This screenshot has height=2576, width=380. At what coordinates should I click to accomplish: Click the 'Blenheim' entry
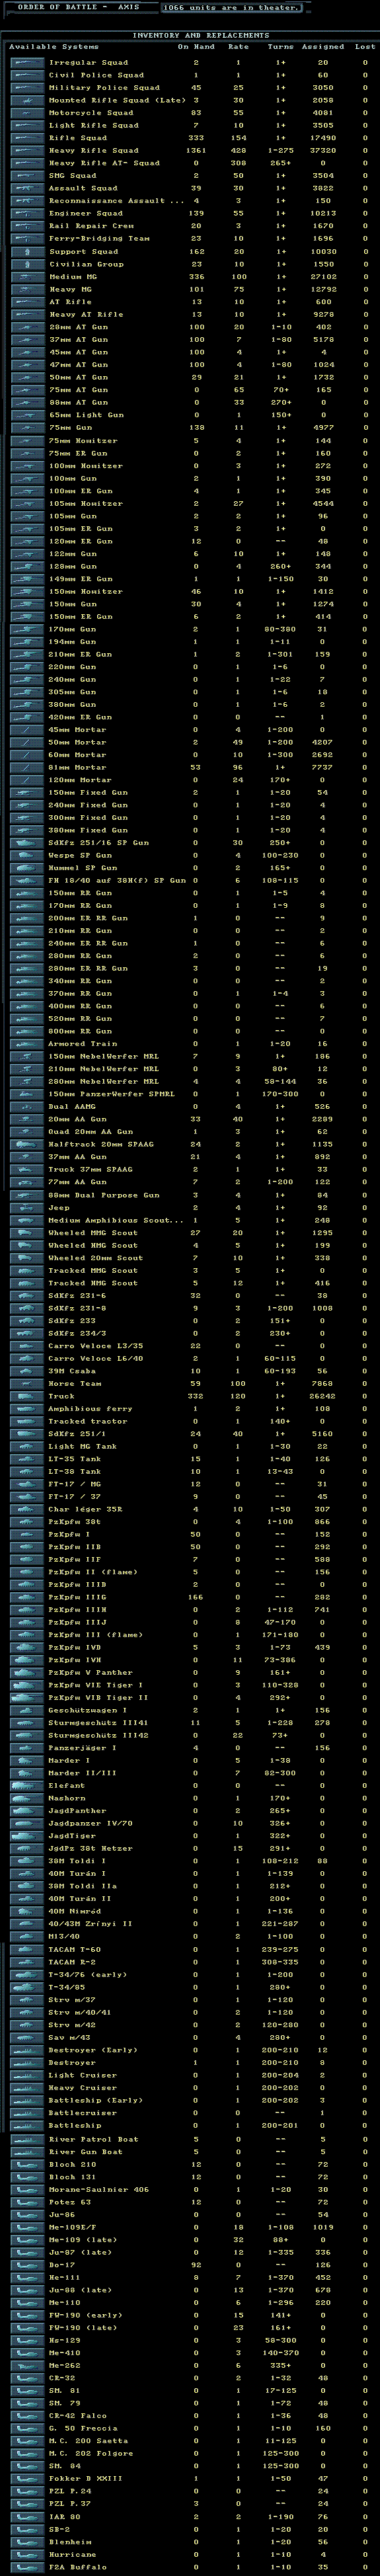tap(70, 2541)
